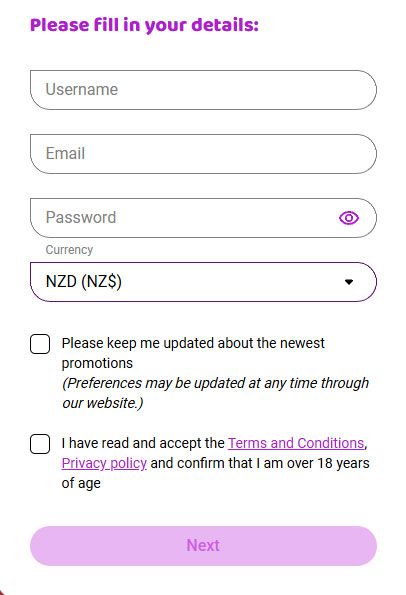The image size is (406, 595).
Task: Click the Next button
Action: (203, 546)
